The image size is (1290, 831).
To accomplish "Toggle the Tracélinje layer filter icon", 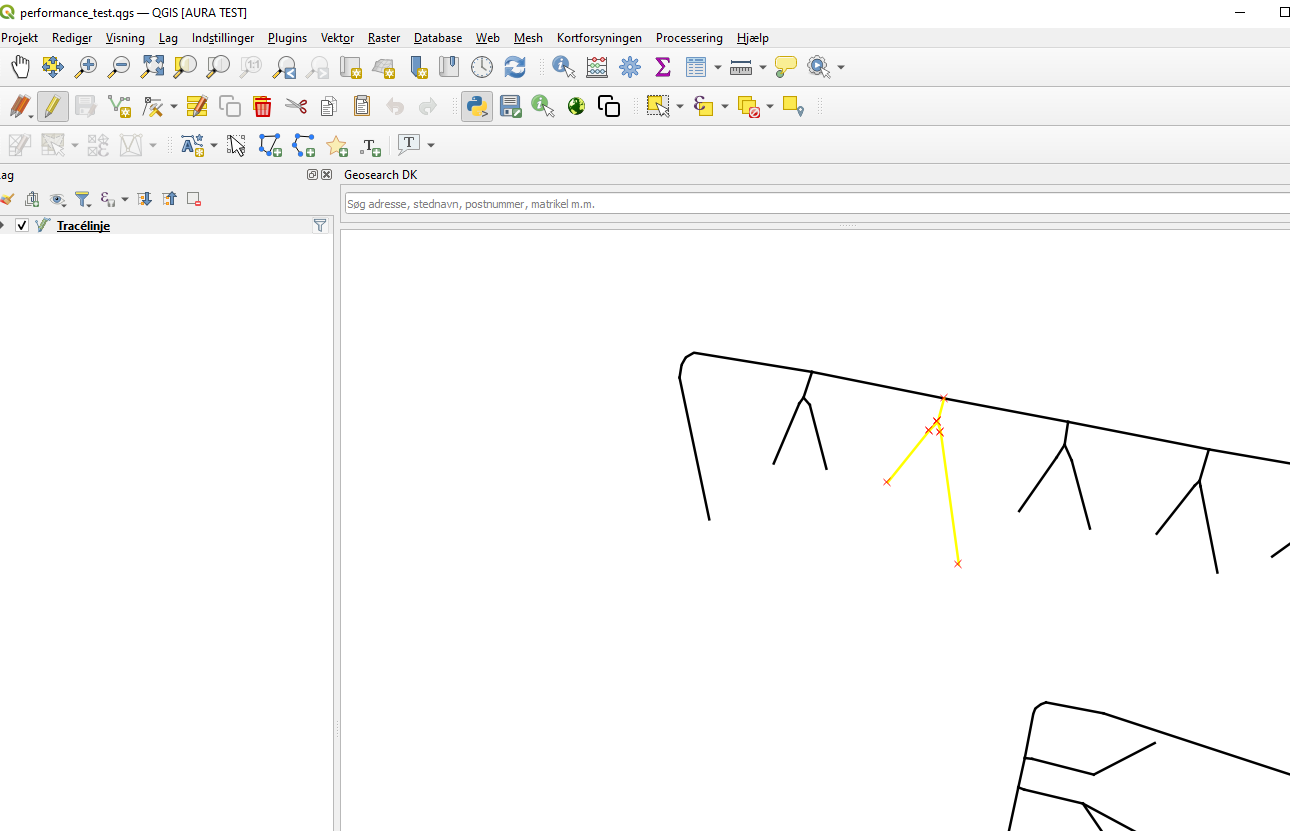I will tap(320, 226).
